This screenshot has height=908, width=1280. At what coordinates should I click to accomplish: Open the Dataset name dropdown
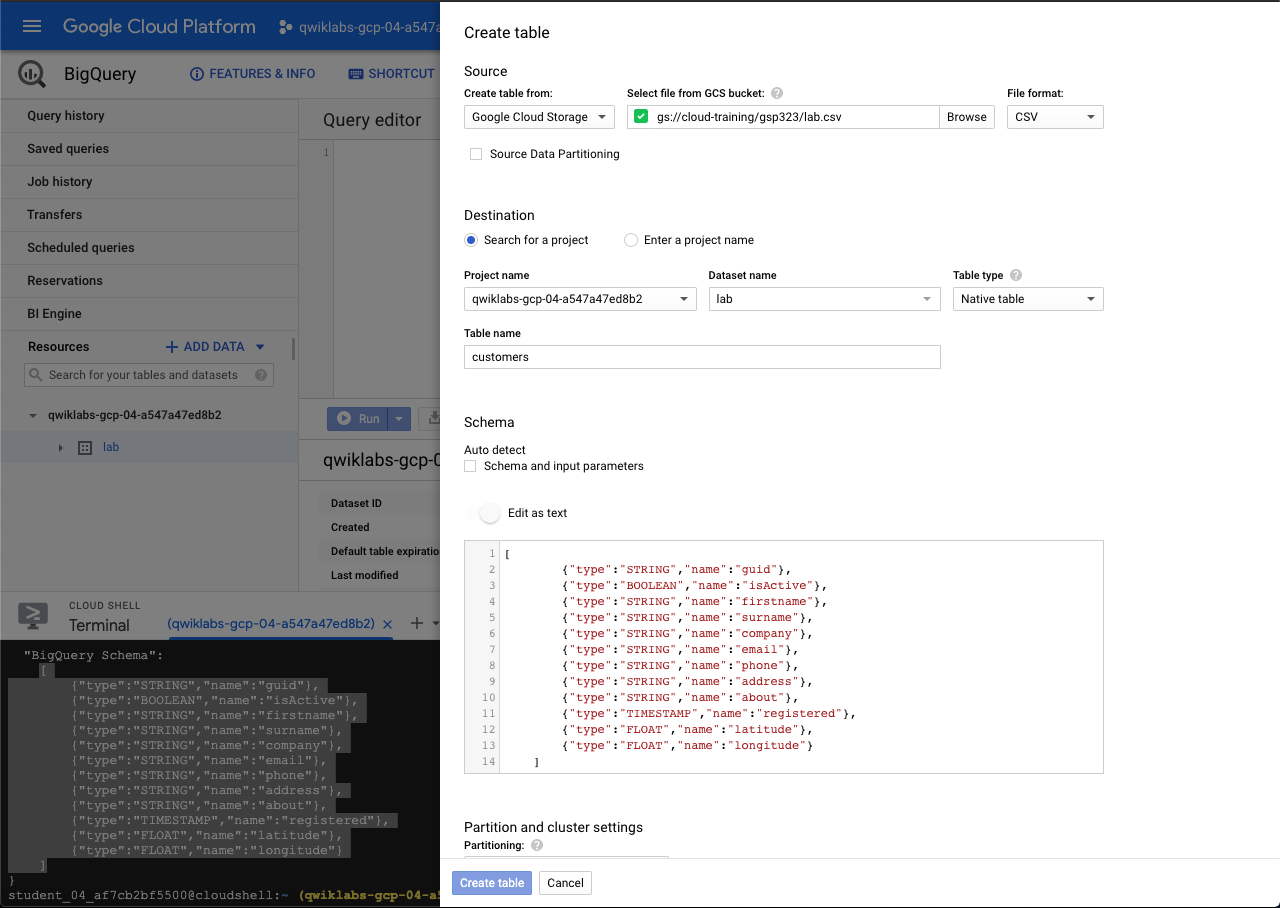point(824,299)
